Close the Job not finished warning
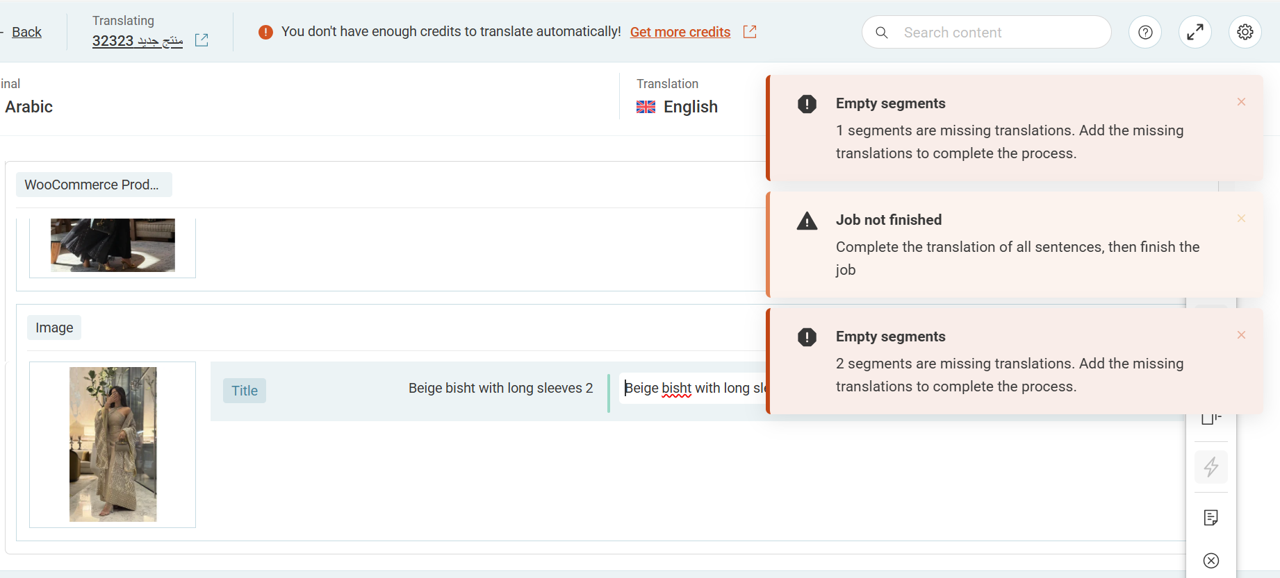 pos(1241,218)
